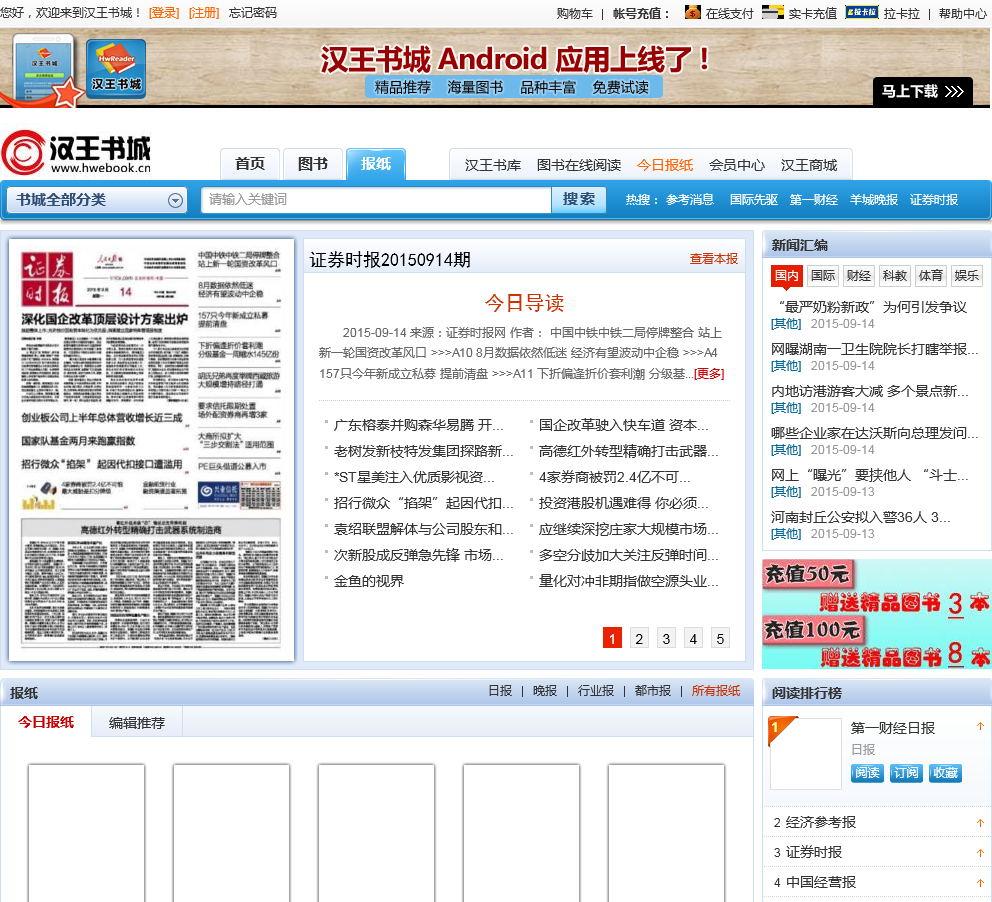The height and width of the screenshot is (902, 992).
Task: Open the 首页 tab
Action: [x=250, y=164]
